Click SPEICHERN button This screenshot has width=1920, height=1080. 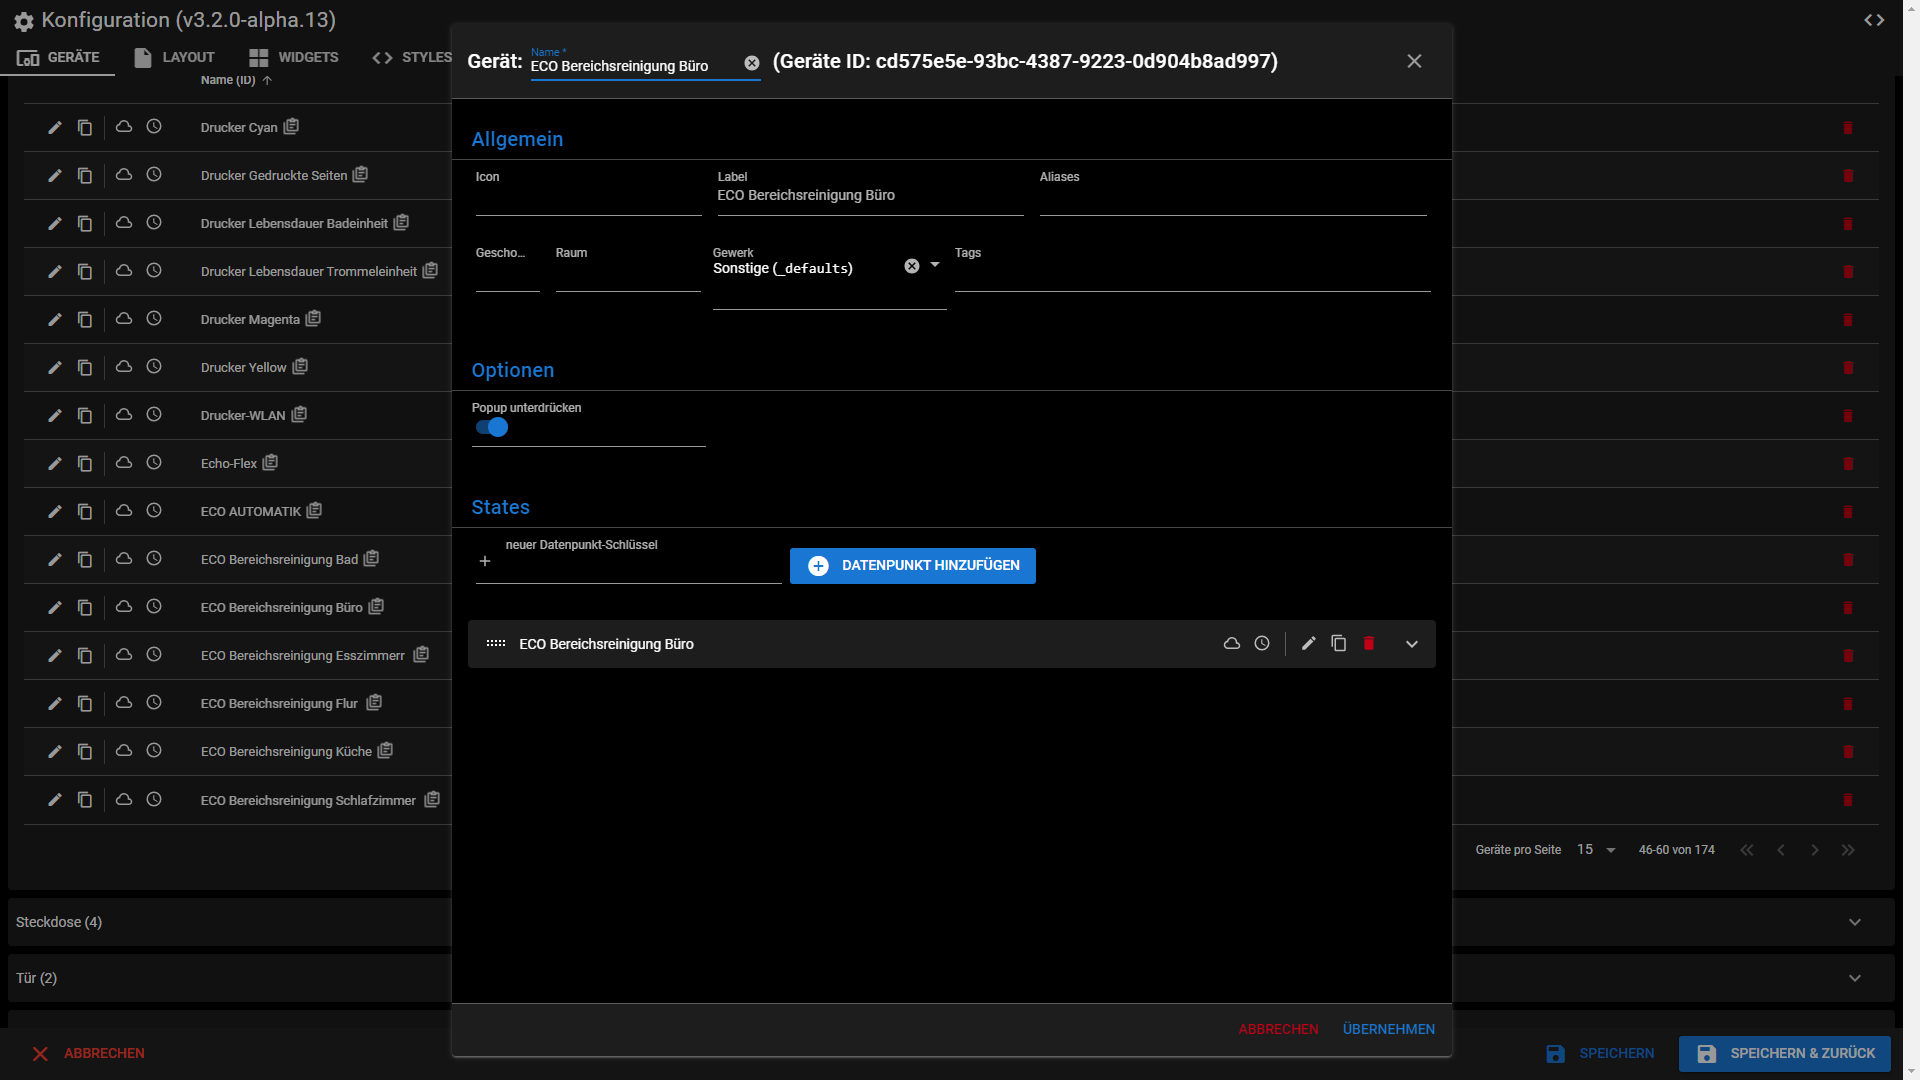point(1601,1053)
